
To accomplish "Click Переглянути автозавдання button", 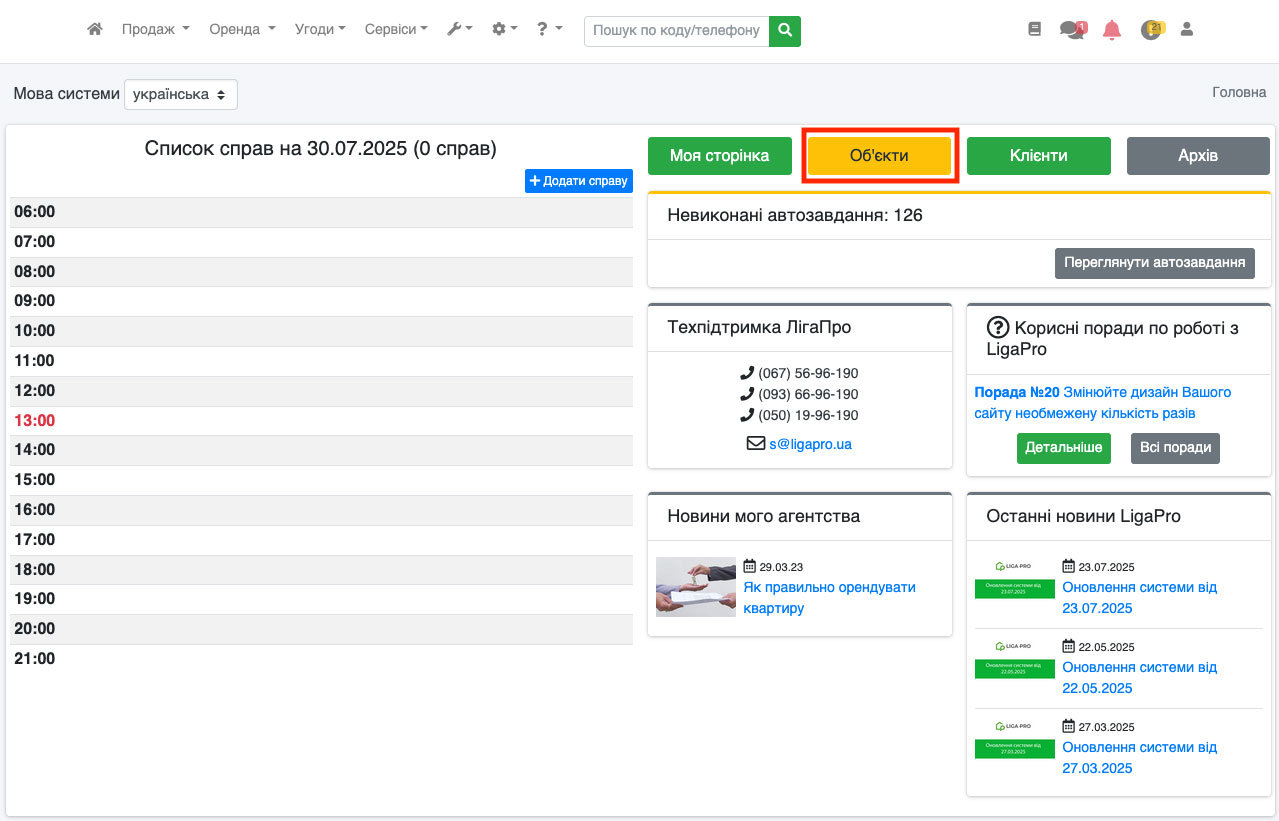I will (1154, 263).
